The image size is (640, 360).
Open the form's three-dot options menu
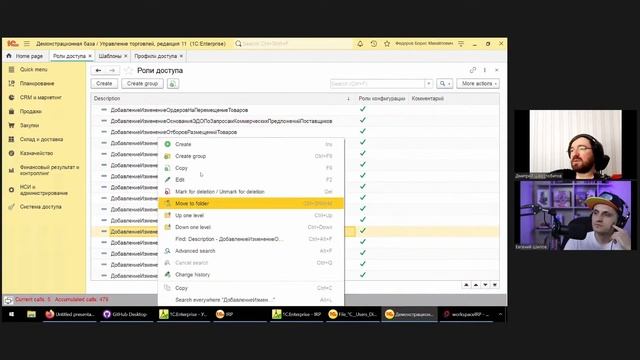pos(485,70)
